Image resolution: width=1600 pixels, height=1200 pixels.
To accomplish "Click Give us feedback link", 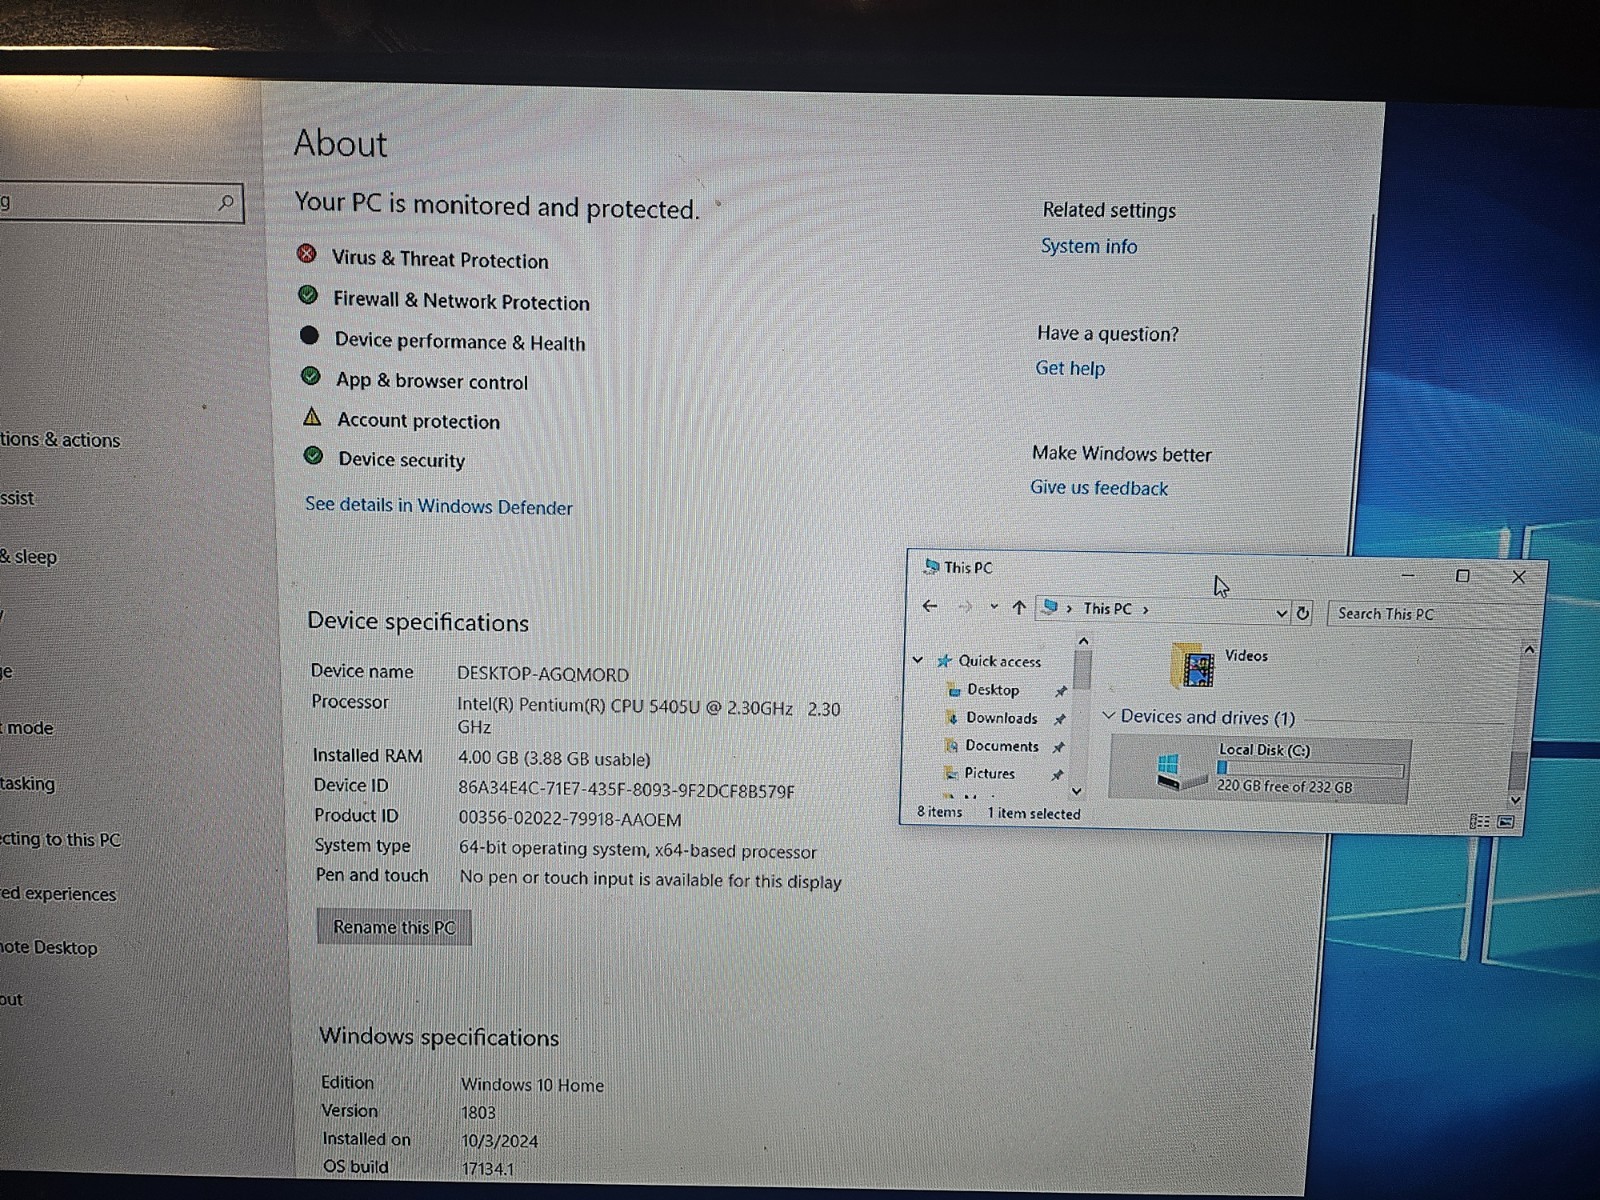I will click(x=1099, y=488).
